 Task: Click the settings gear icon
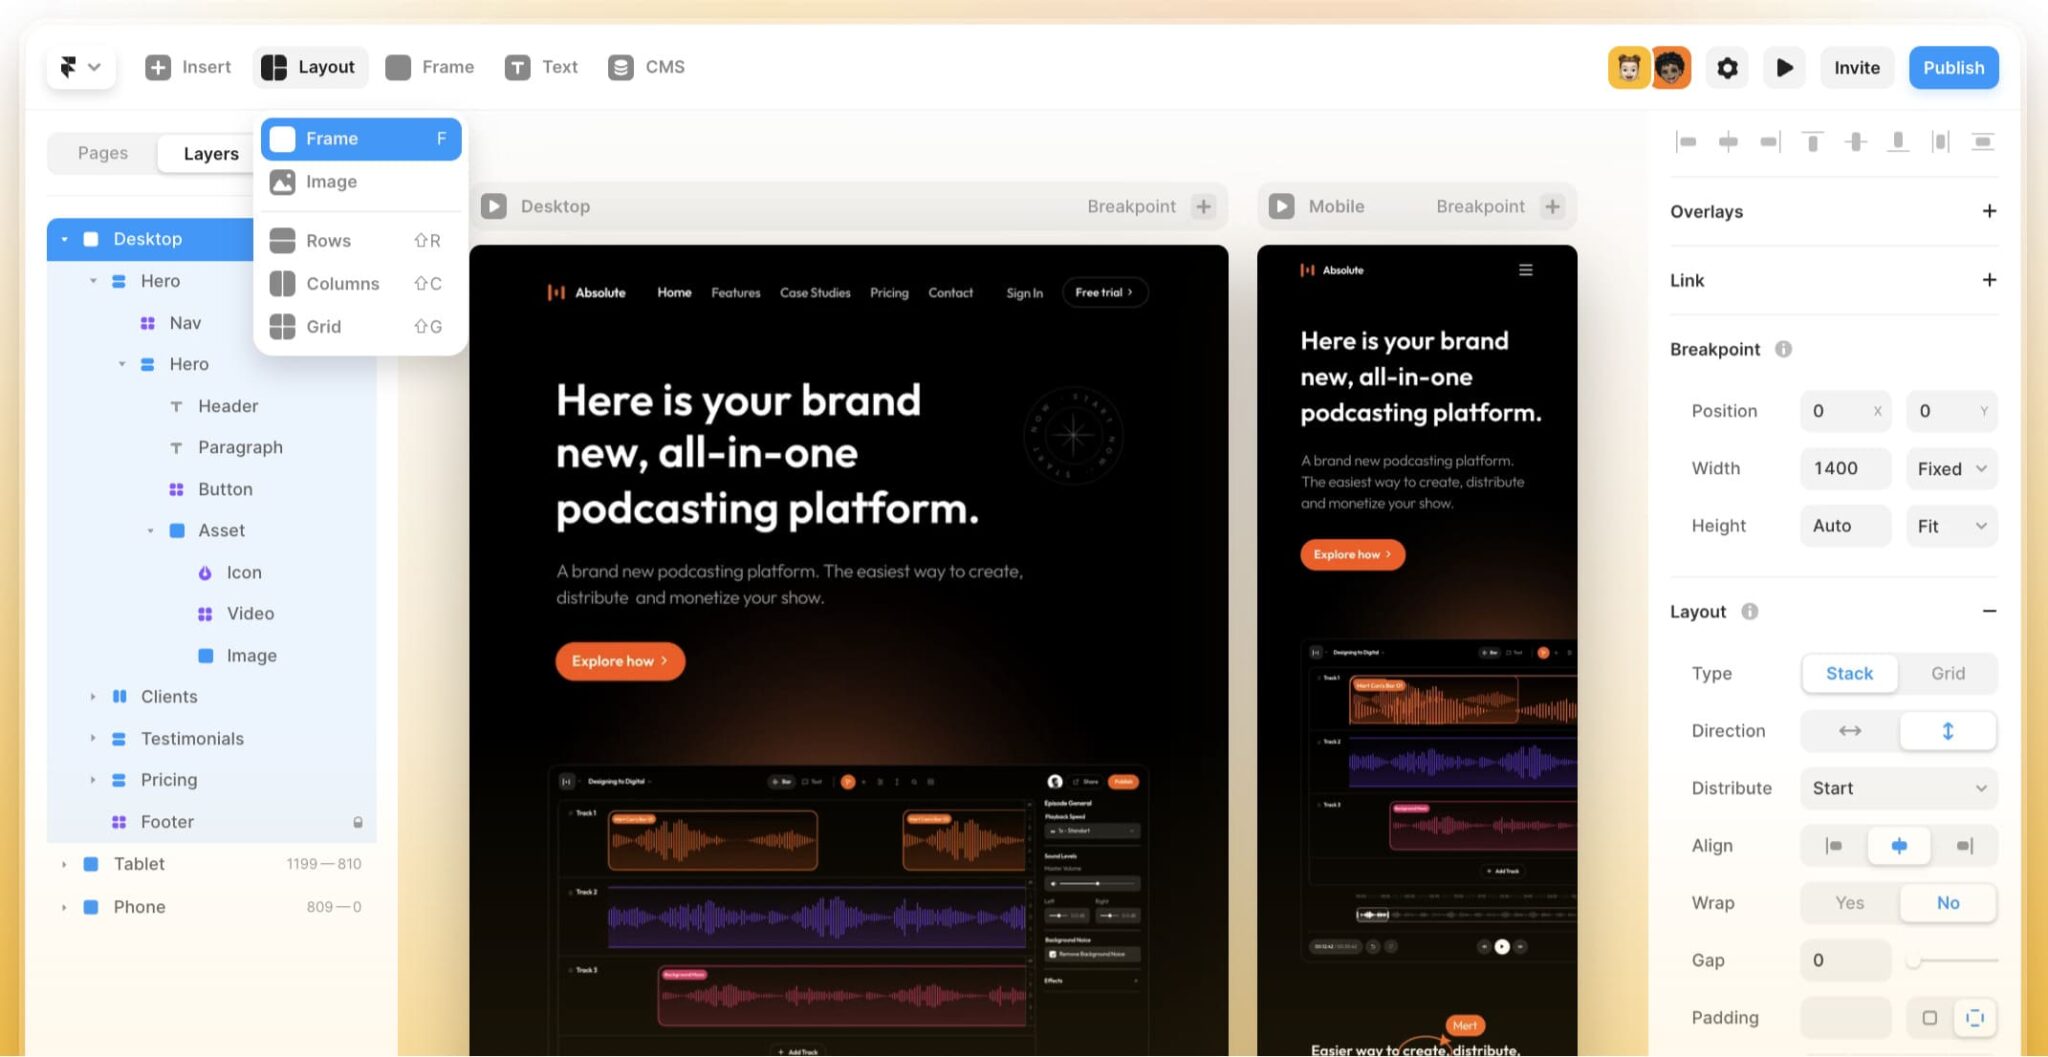click(x=1727, y=68)
